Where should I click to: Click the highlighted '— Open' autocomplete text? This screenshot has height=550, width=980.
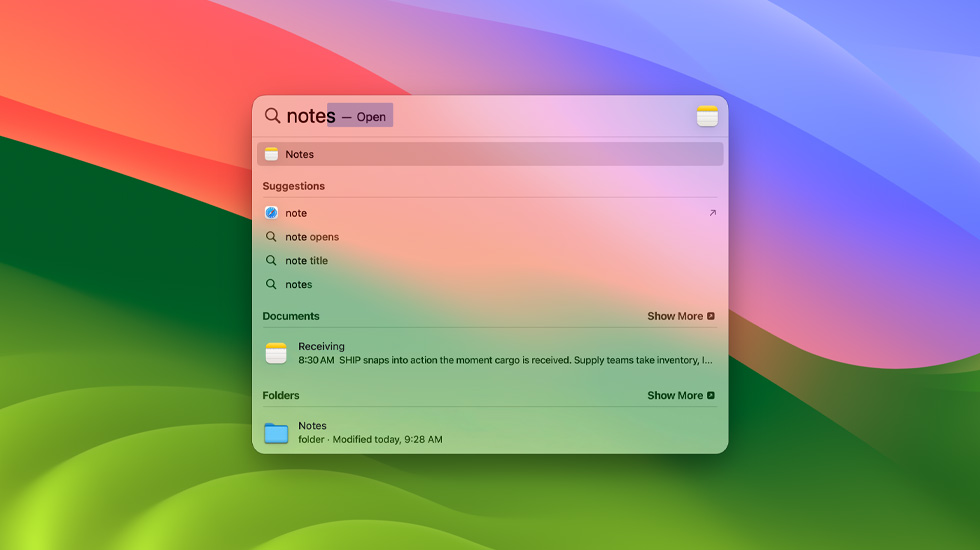[x=364, y=117]
